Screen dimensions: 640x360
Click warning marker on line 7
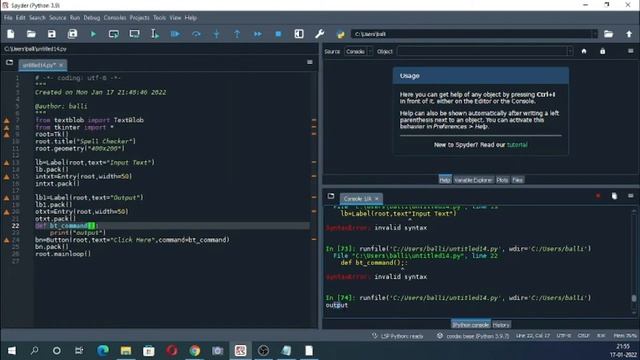pyautogui.click(x=7, y=120)
